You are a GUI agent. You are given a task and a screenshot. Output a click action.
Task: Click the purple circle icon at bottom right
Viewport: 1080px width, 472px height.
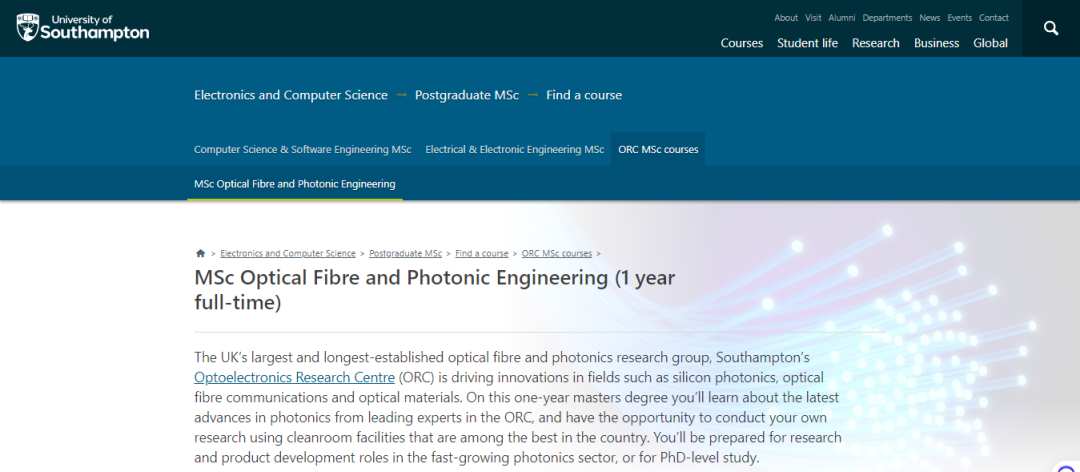click(1066, 466)
